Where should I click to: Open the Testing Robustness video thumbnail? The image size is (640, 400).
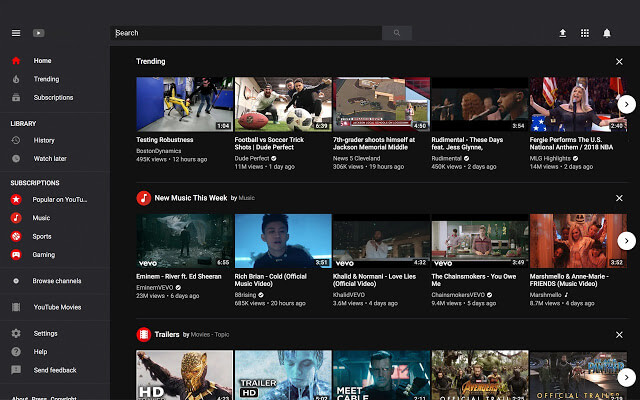click(184, 104)
